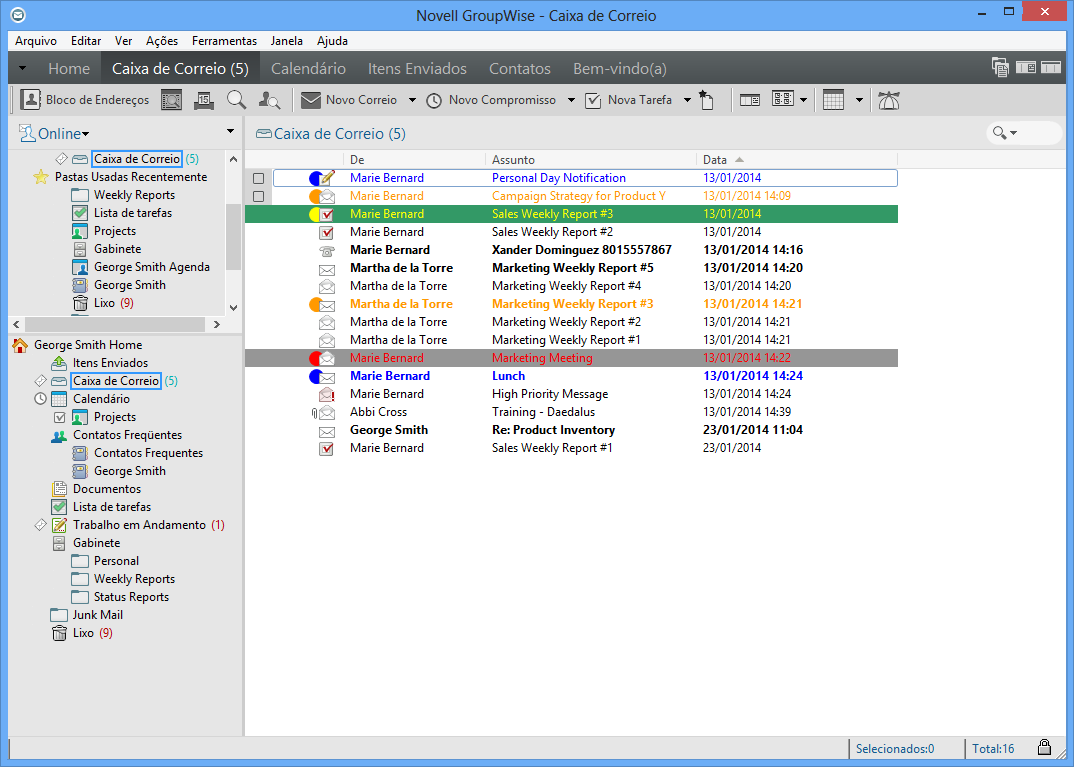
Task: Click the find contact person-search icon
Action: click(269, 101)
